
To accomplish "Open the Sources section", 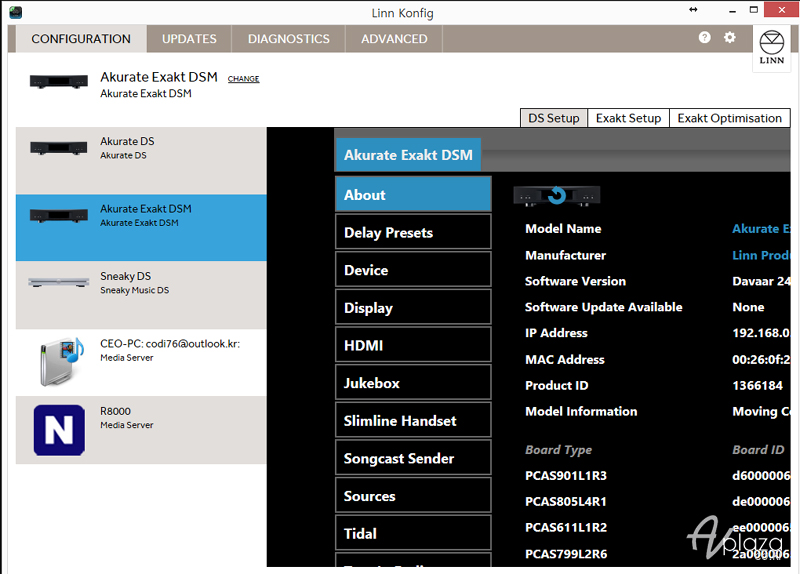I will click(x=413, y=496).
